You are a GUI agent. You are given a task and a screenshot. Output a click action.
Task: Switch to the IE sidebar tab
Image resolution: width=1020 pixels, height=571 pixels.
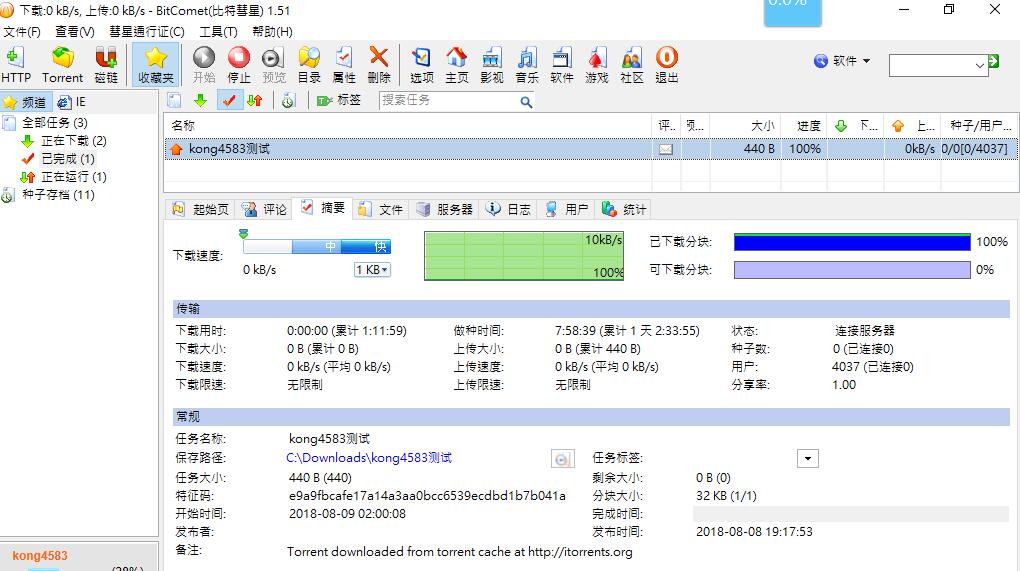(72, 102)
